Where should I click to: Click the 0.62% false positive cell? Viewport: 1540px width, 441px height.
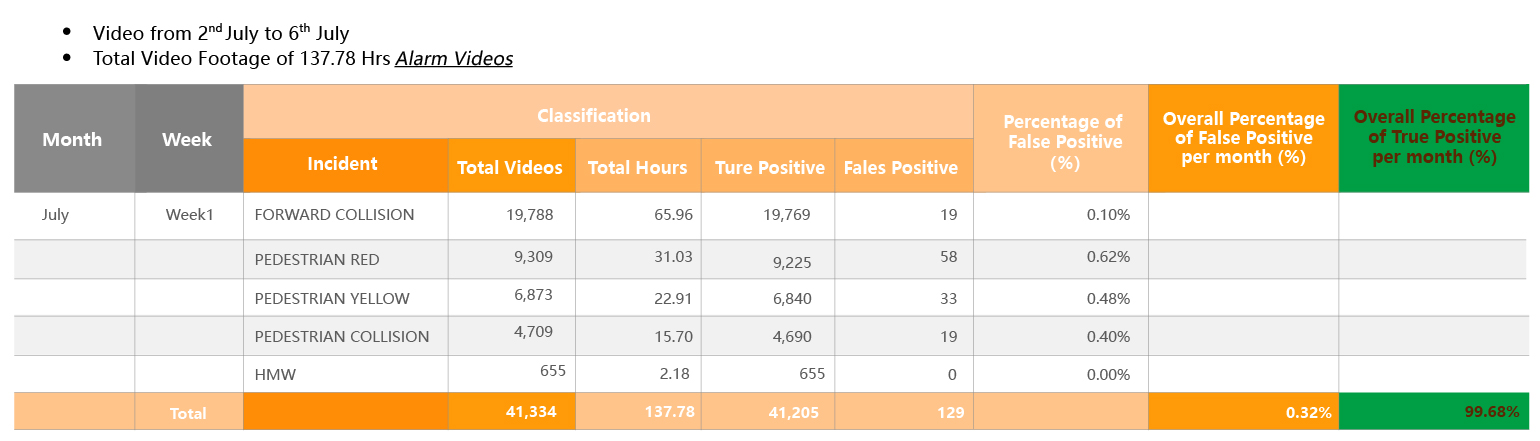point(1109,257)
